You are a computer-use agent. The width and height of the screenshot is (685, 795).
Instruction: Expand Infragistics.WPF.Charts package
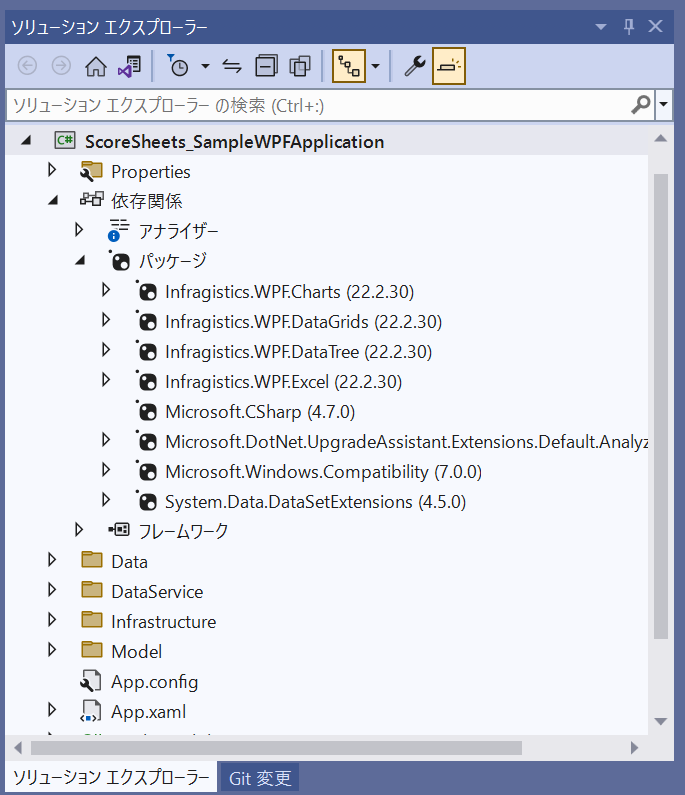click(x=106, y=290)
